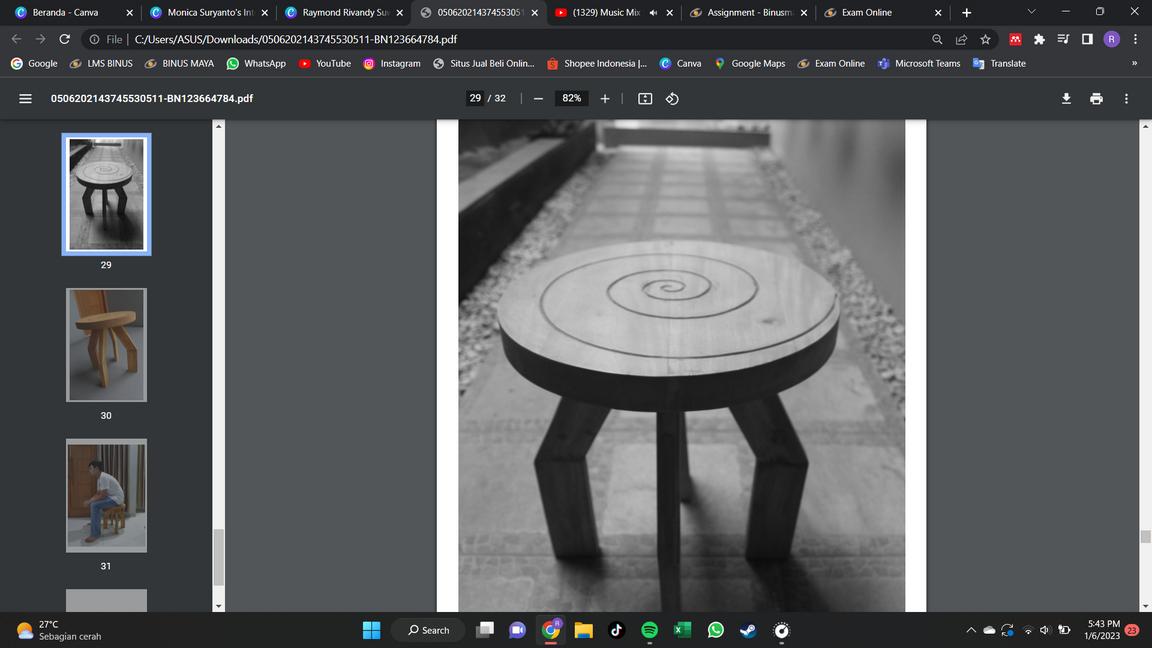Screen dimensions: 1152x648
Task: Select the page 29 thumbnail
Action: [107, 194]
